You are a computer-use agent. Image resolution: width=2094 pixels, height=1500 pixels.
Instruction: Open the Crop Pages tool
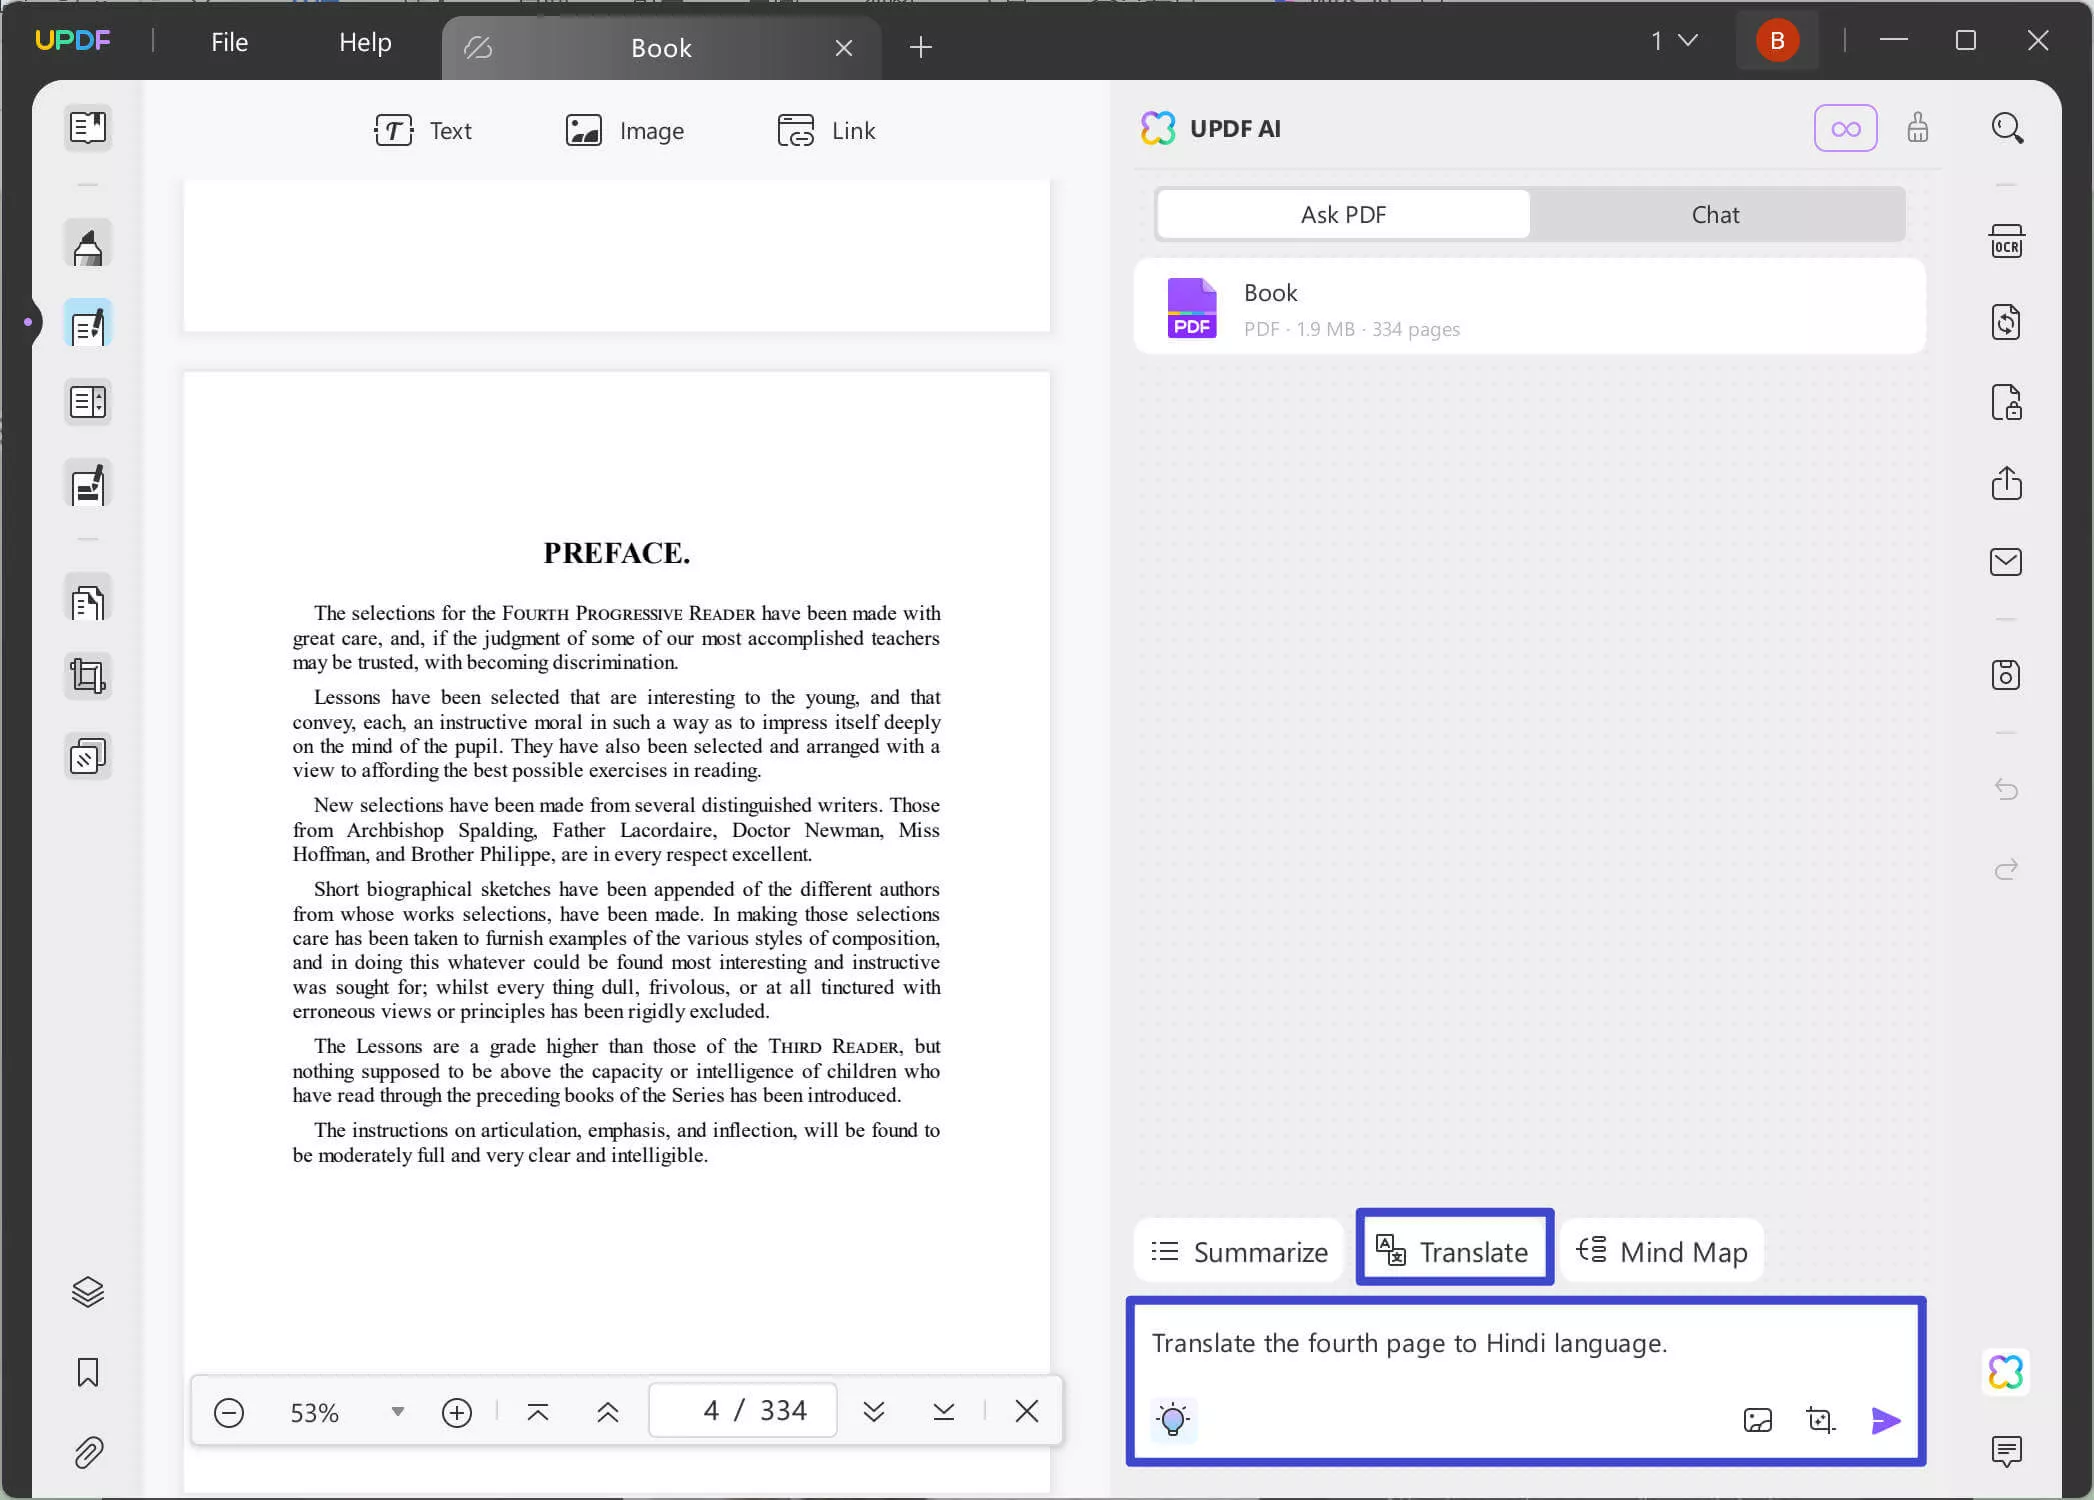pos(88,677)
